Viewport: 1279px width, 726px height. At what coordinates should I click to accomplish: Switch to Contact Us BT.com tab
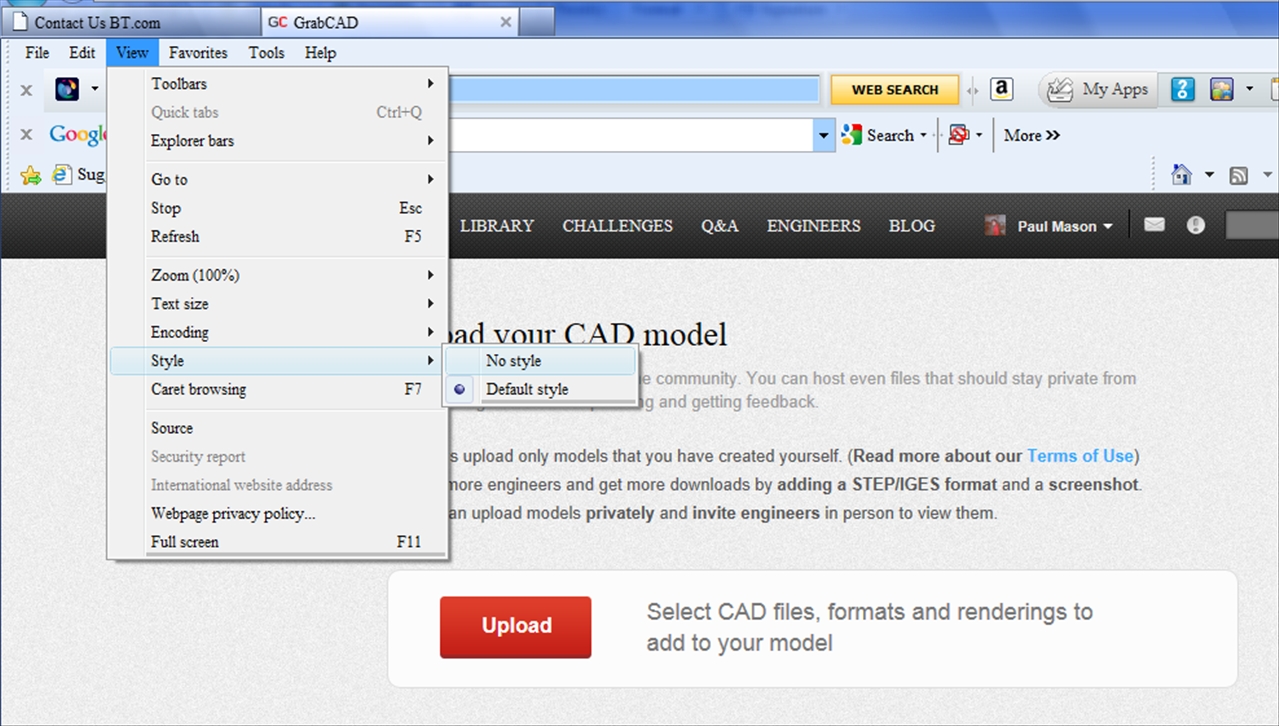click(x=132, y=22)
